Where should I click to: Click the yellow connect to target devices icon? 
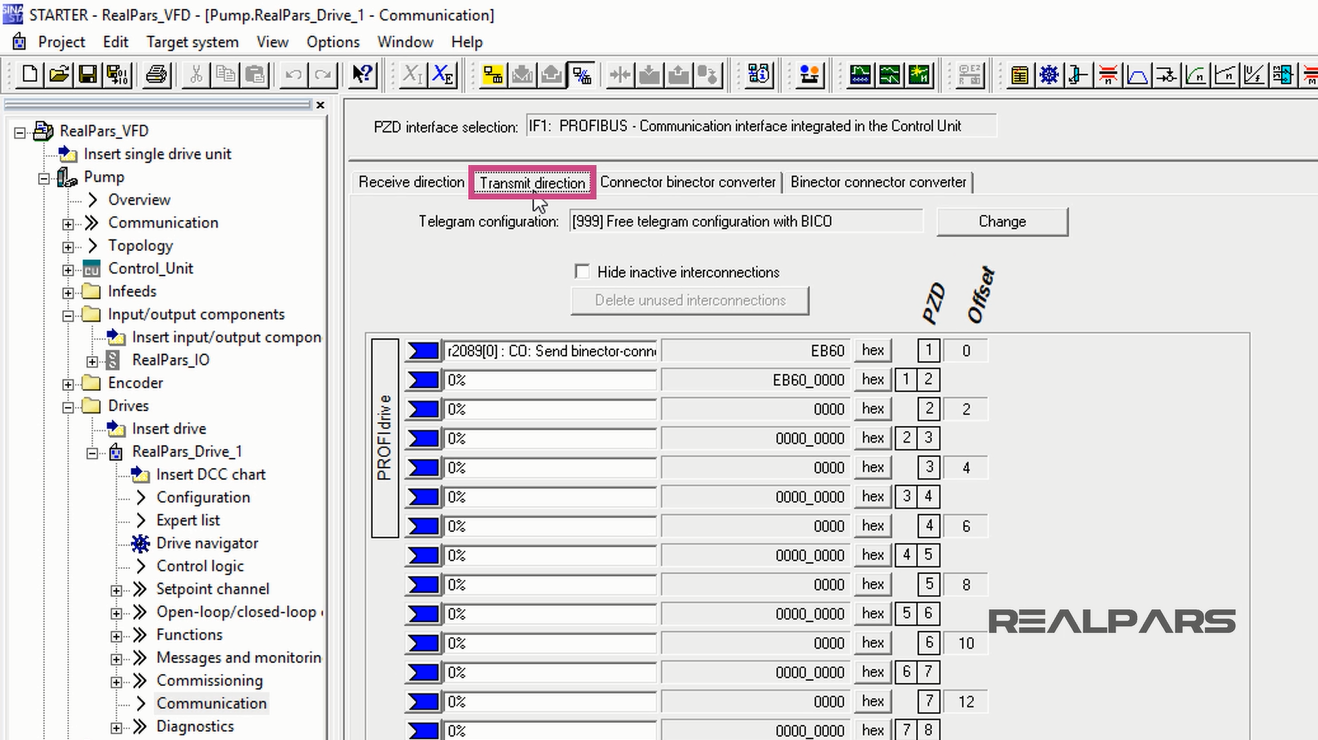[x=493, y=75]
